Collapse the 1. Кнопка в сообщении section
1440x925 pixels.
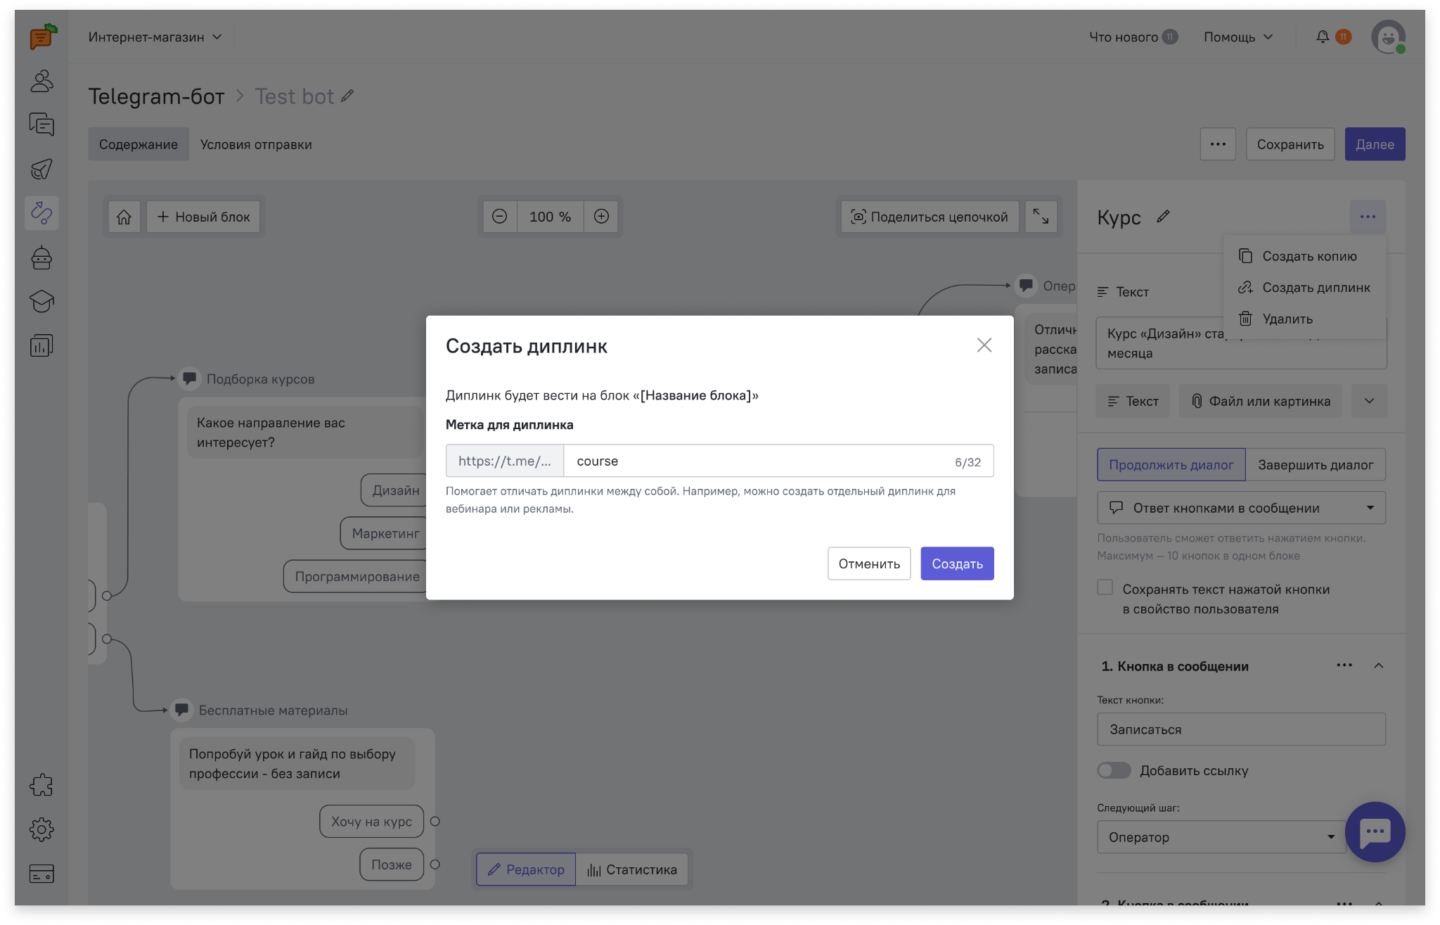[x=1378, y=666]
